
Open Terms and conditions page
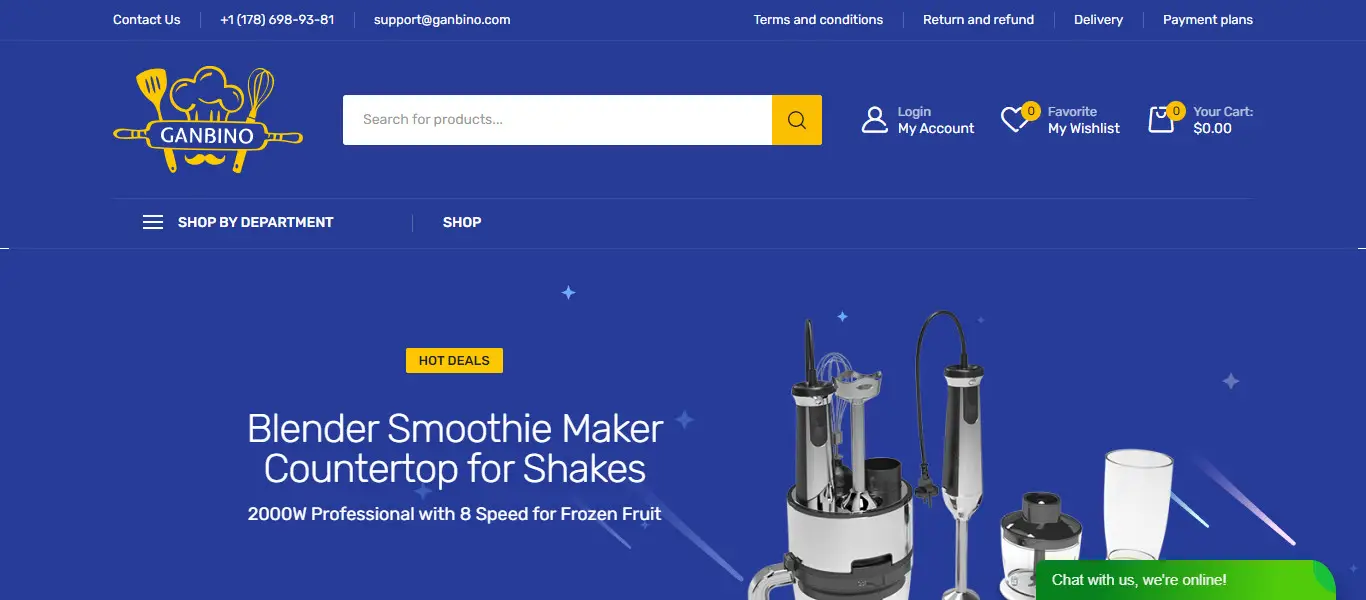818,20
